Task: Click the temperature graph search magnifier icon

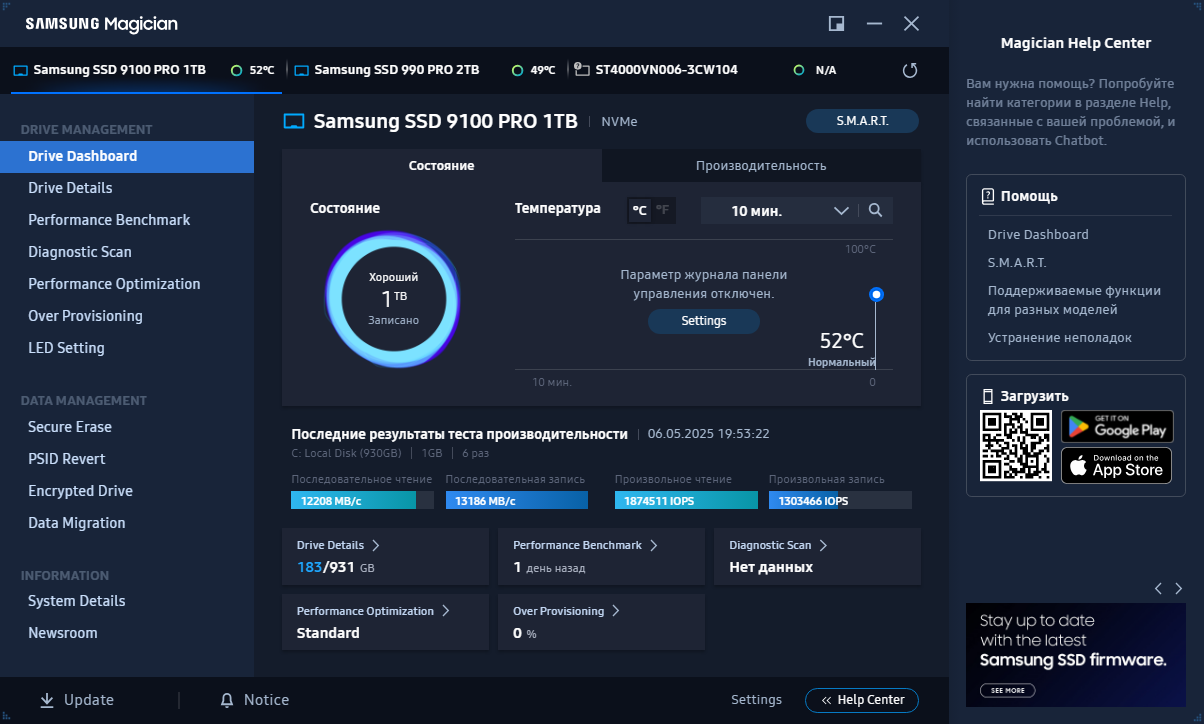Action: [875, 211]
